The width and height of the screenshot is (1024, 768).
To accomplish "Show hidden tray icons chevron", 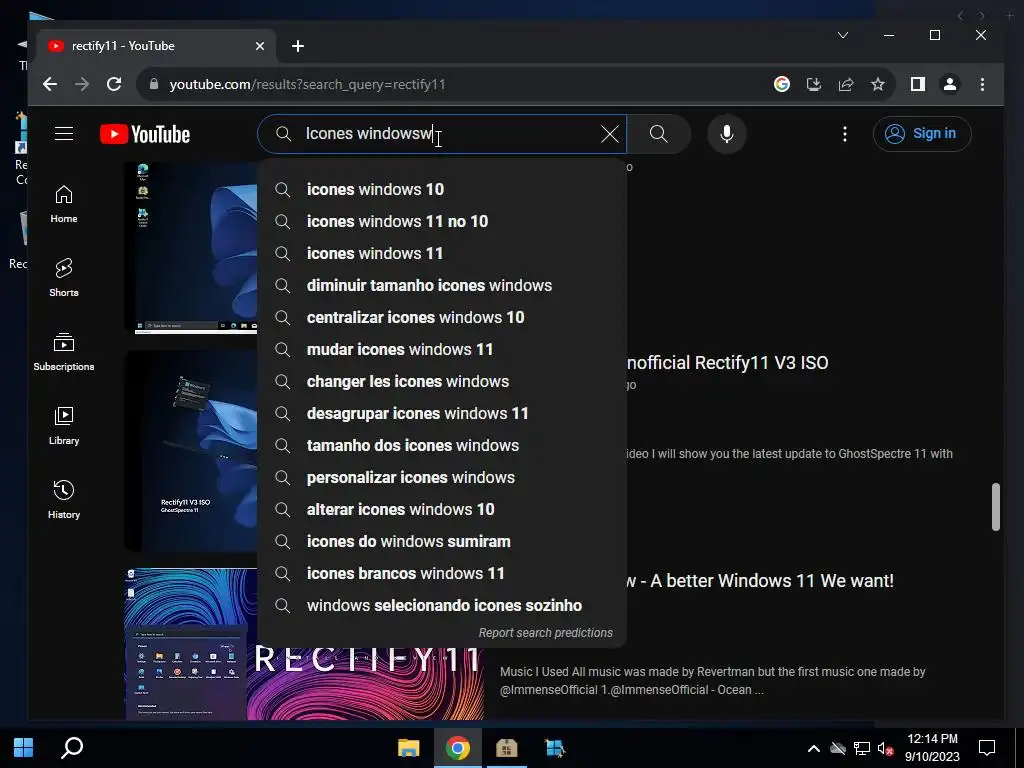I will tap(814, 748).
